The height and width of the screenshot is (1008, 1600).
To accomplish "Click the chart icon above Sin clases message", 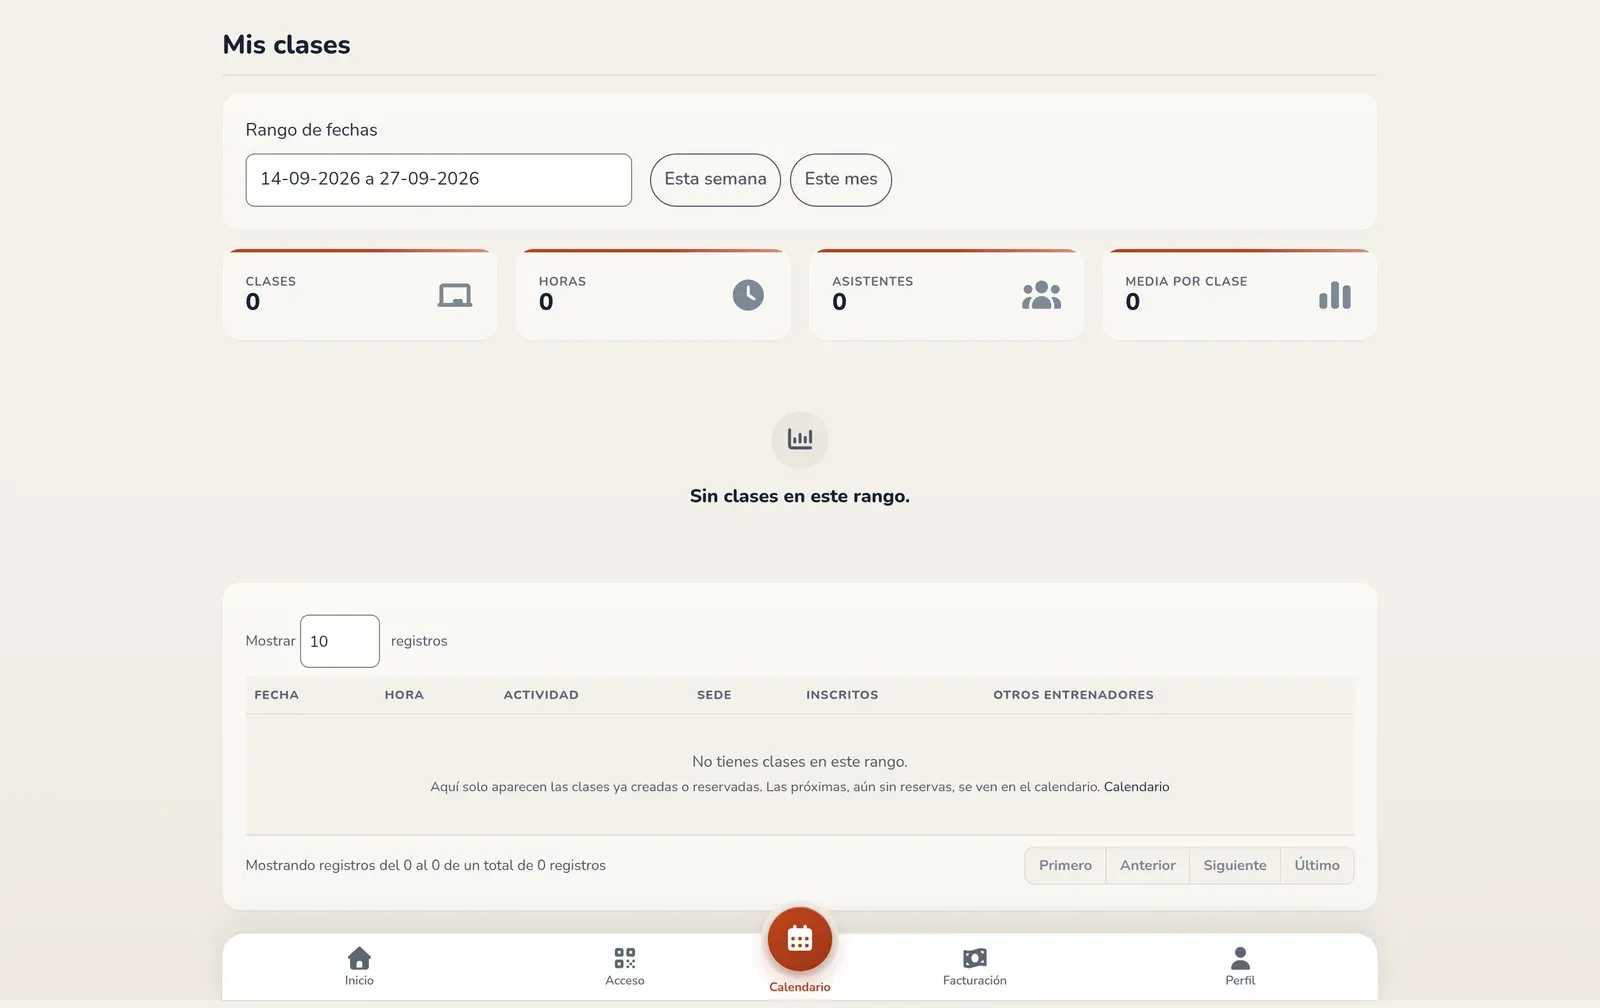I will click(x=800, y=439).
